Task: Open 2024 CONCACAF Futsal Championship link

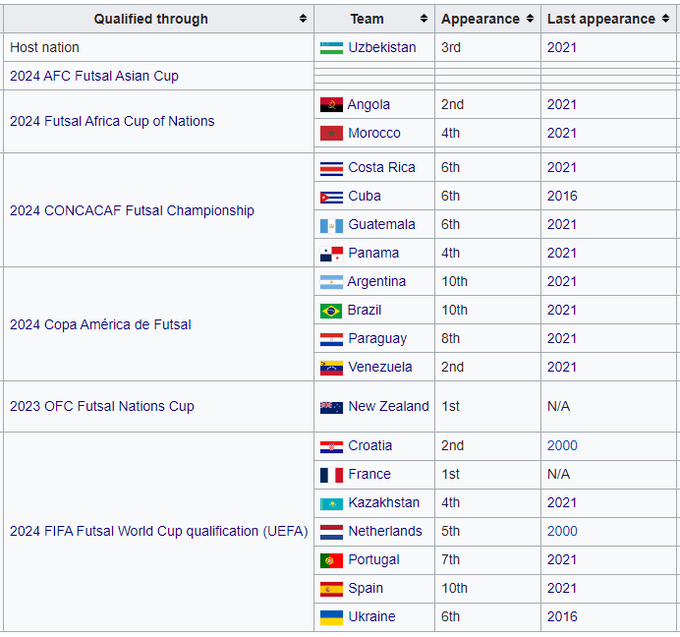Action: click(x=132, y=211)
